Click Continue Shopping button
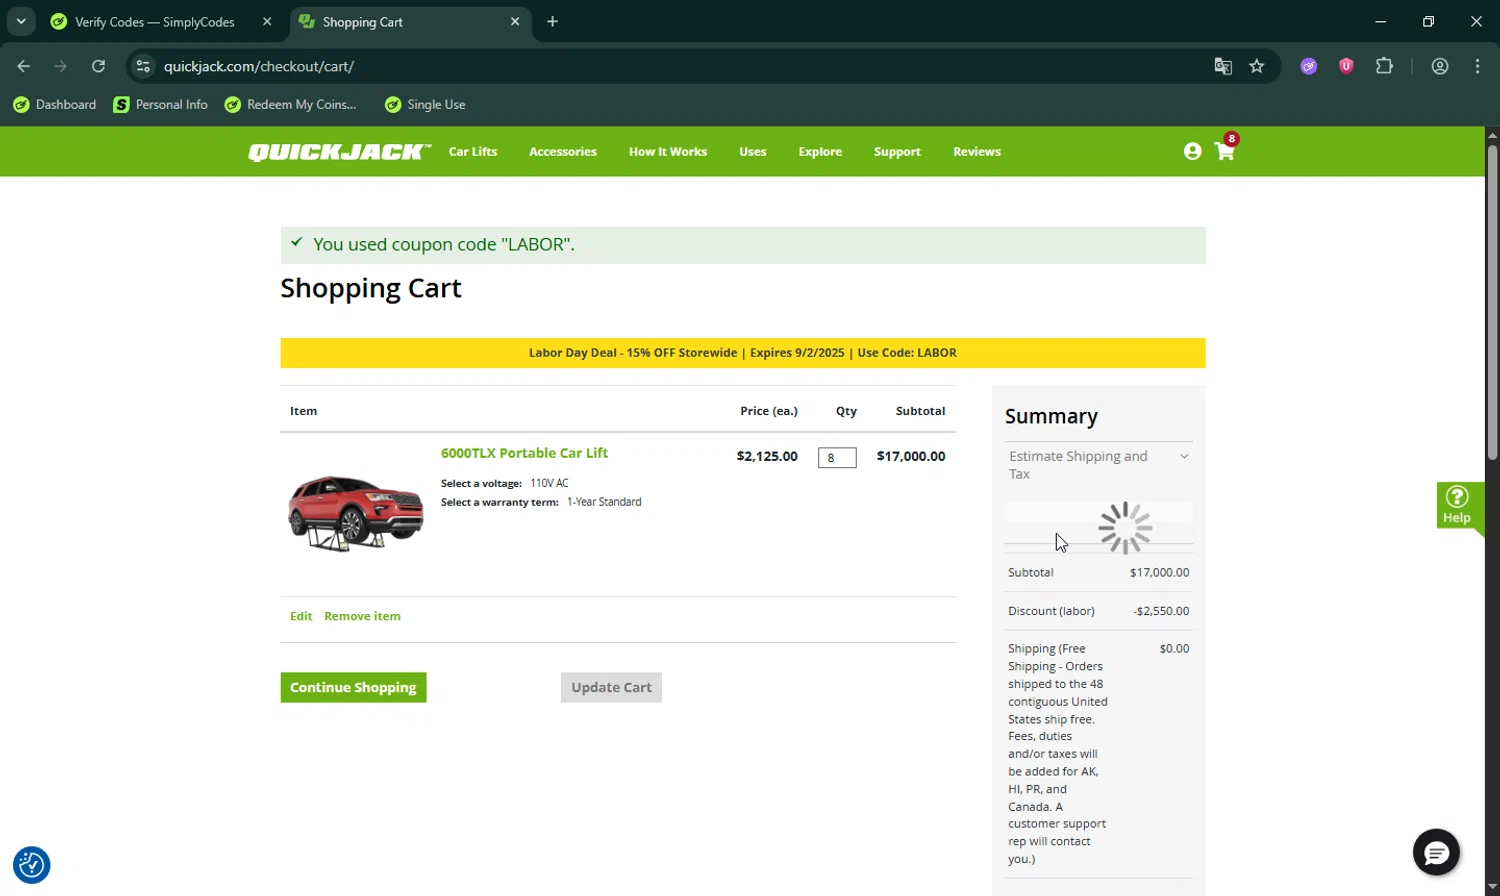This screenshot has width=1500, height=896. [x=353, y=687]
